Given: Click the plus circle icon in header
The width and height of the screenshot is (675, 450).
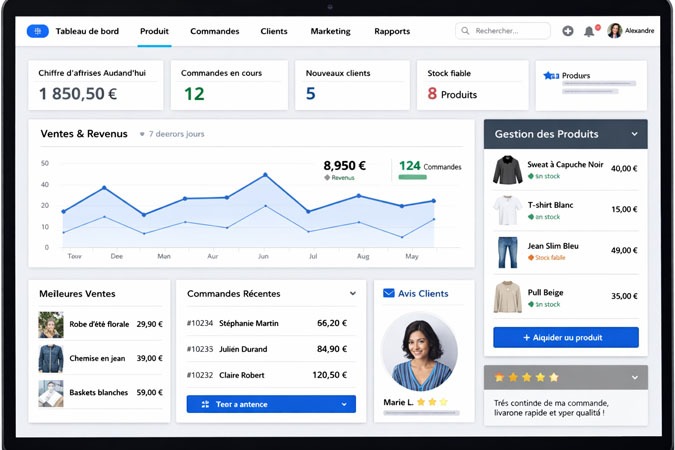Looking at the screenshot, I should tap(568, 31).
